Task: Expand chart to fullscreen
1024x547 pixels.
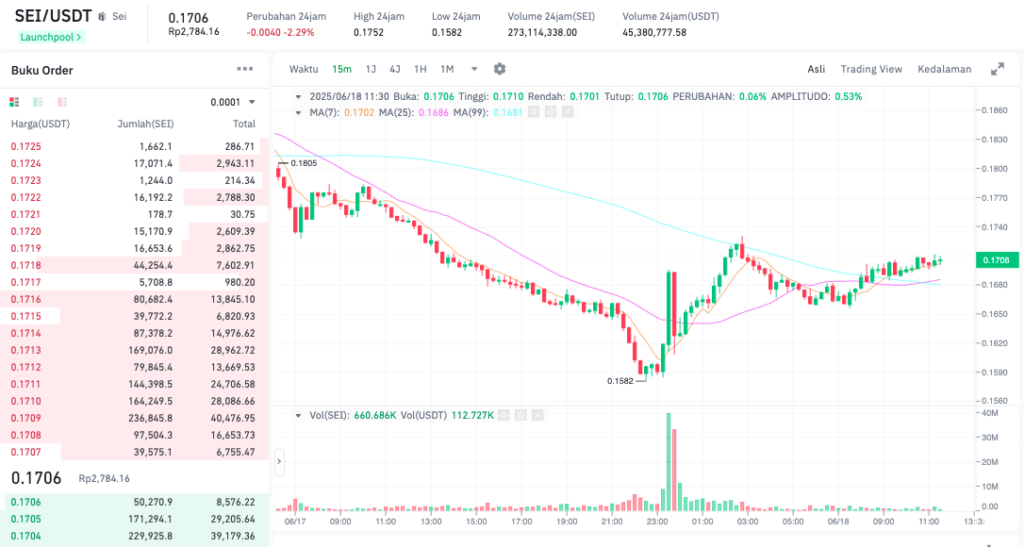Action: pos(997,69)
